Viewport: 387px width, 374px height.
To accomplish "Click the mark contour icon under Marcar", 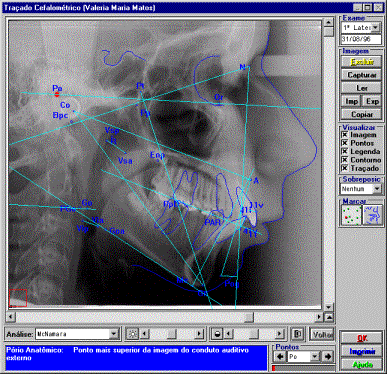I will pyautogui.click(x=372, y=215).
